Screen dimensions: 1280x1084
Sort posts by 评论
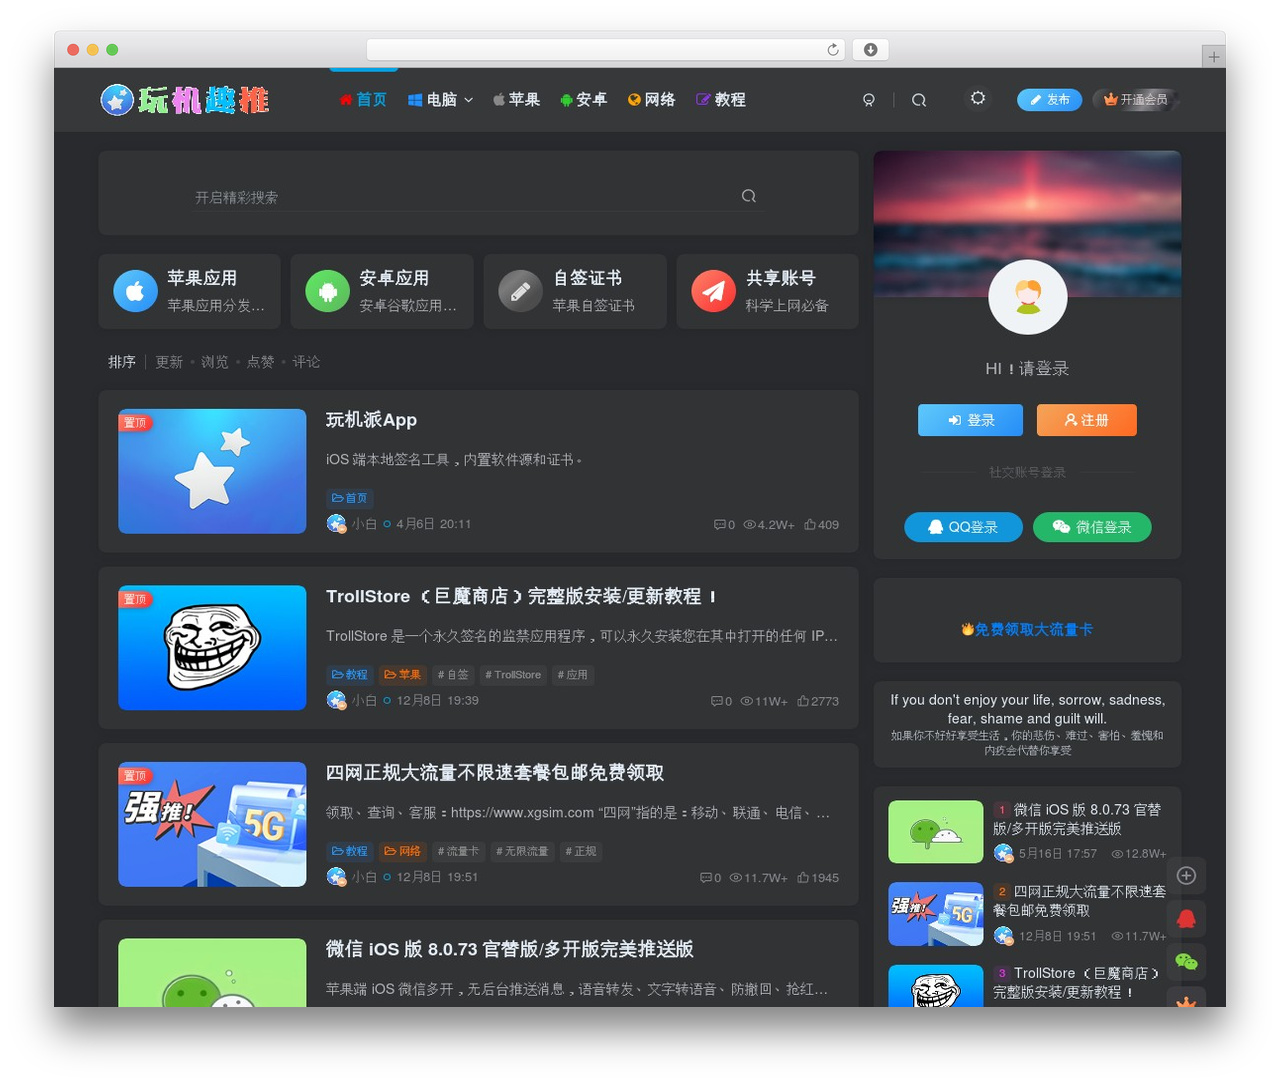[306, 362]
